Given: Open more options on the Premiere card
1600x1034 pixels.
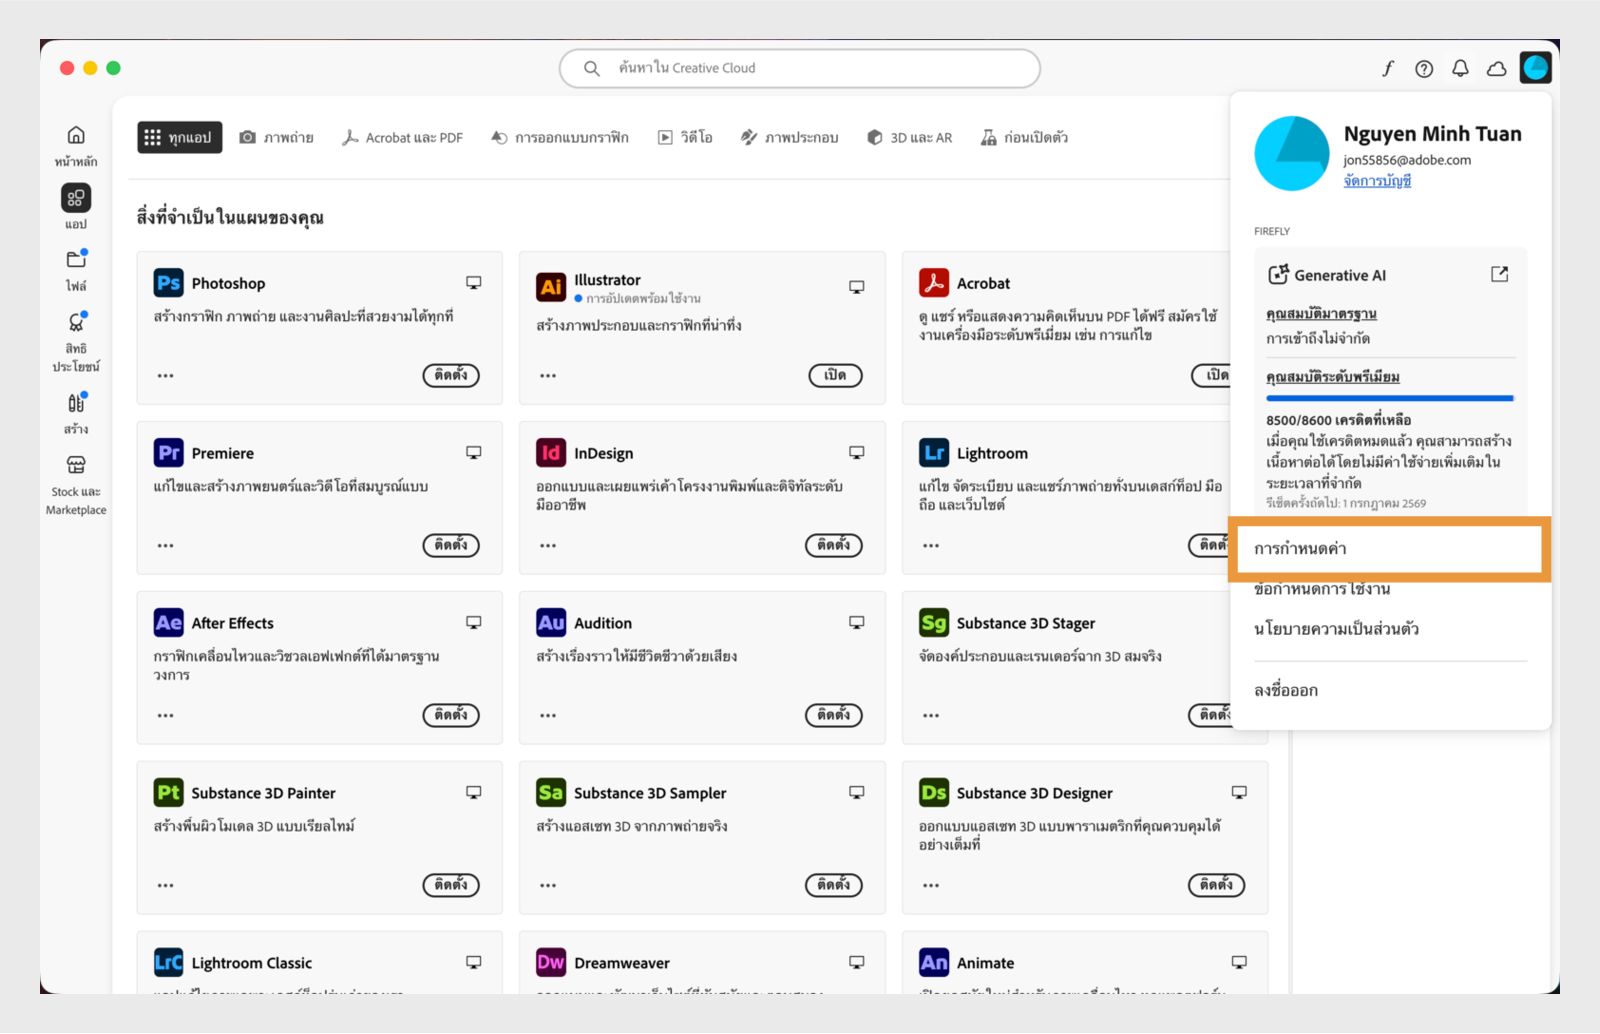Looking at the screenshot, I should tap(166, 546).
